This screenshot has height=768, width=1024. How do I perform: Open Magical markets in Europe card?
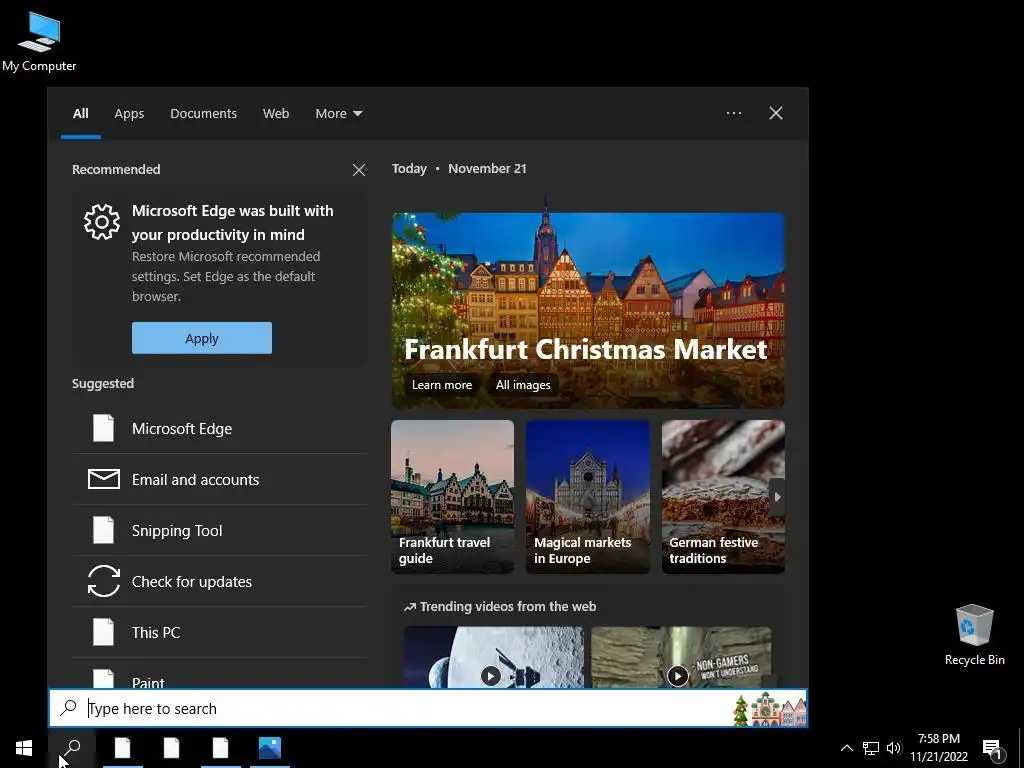tap(588, 497)
